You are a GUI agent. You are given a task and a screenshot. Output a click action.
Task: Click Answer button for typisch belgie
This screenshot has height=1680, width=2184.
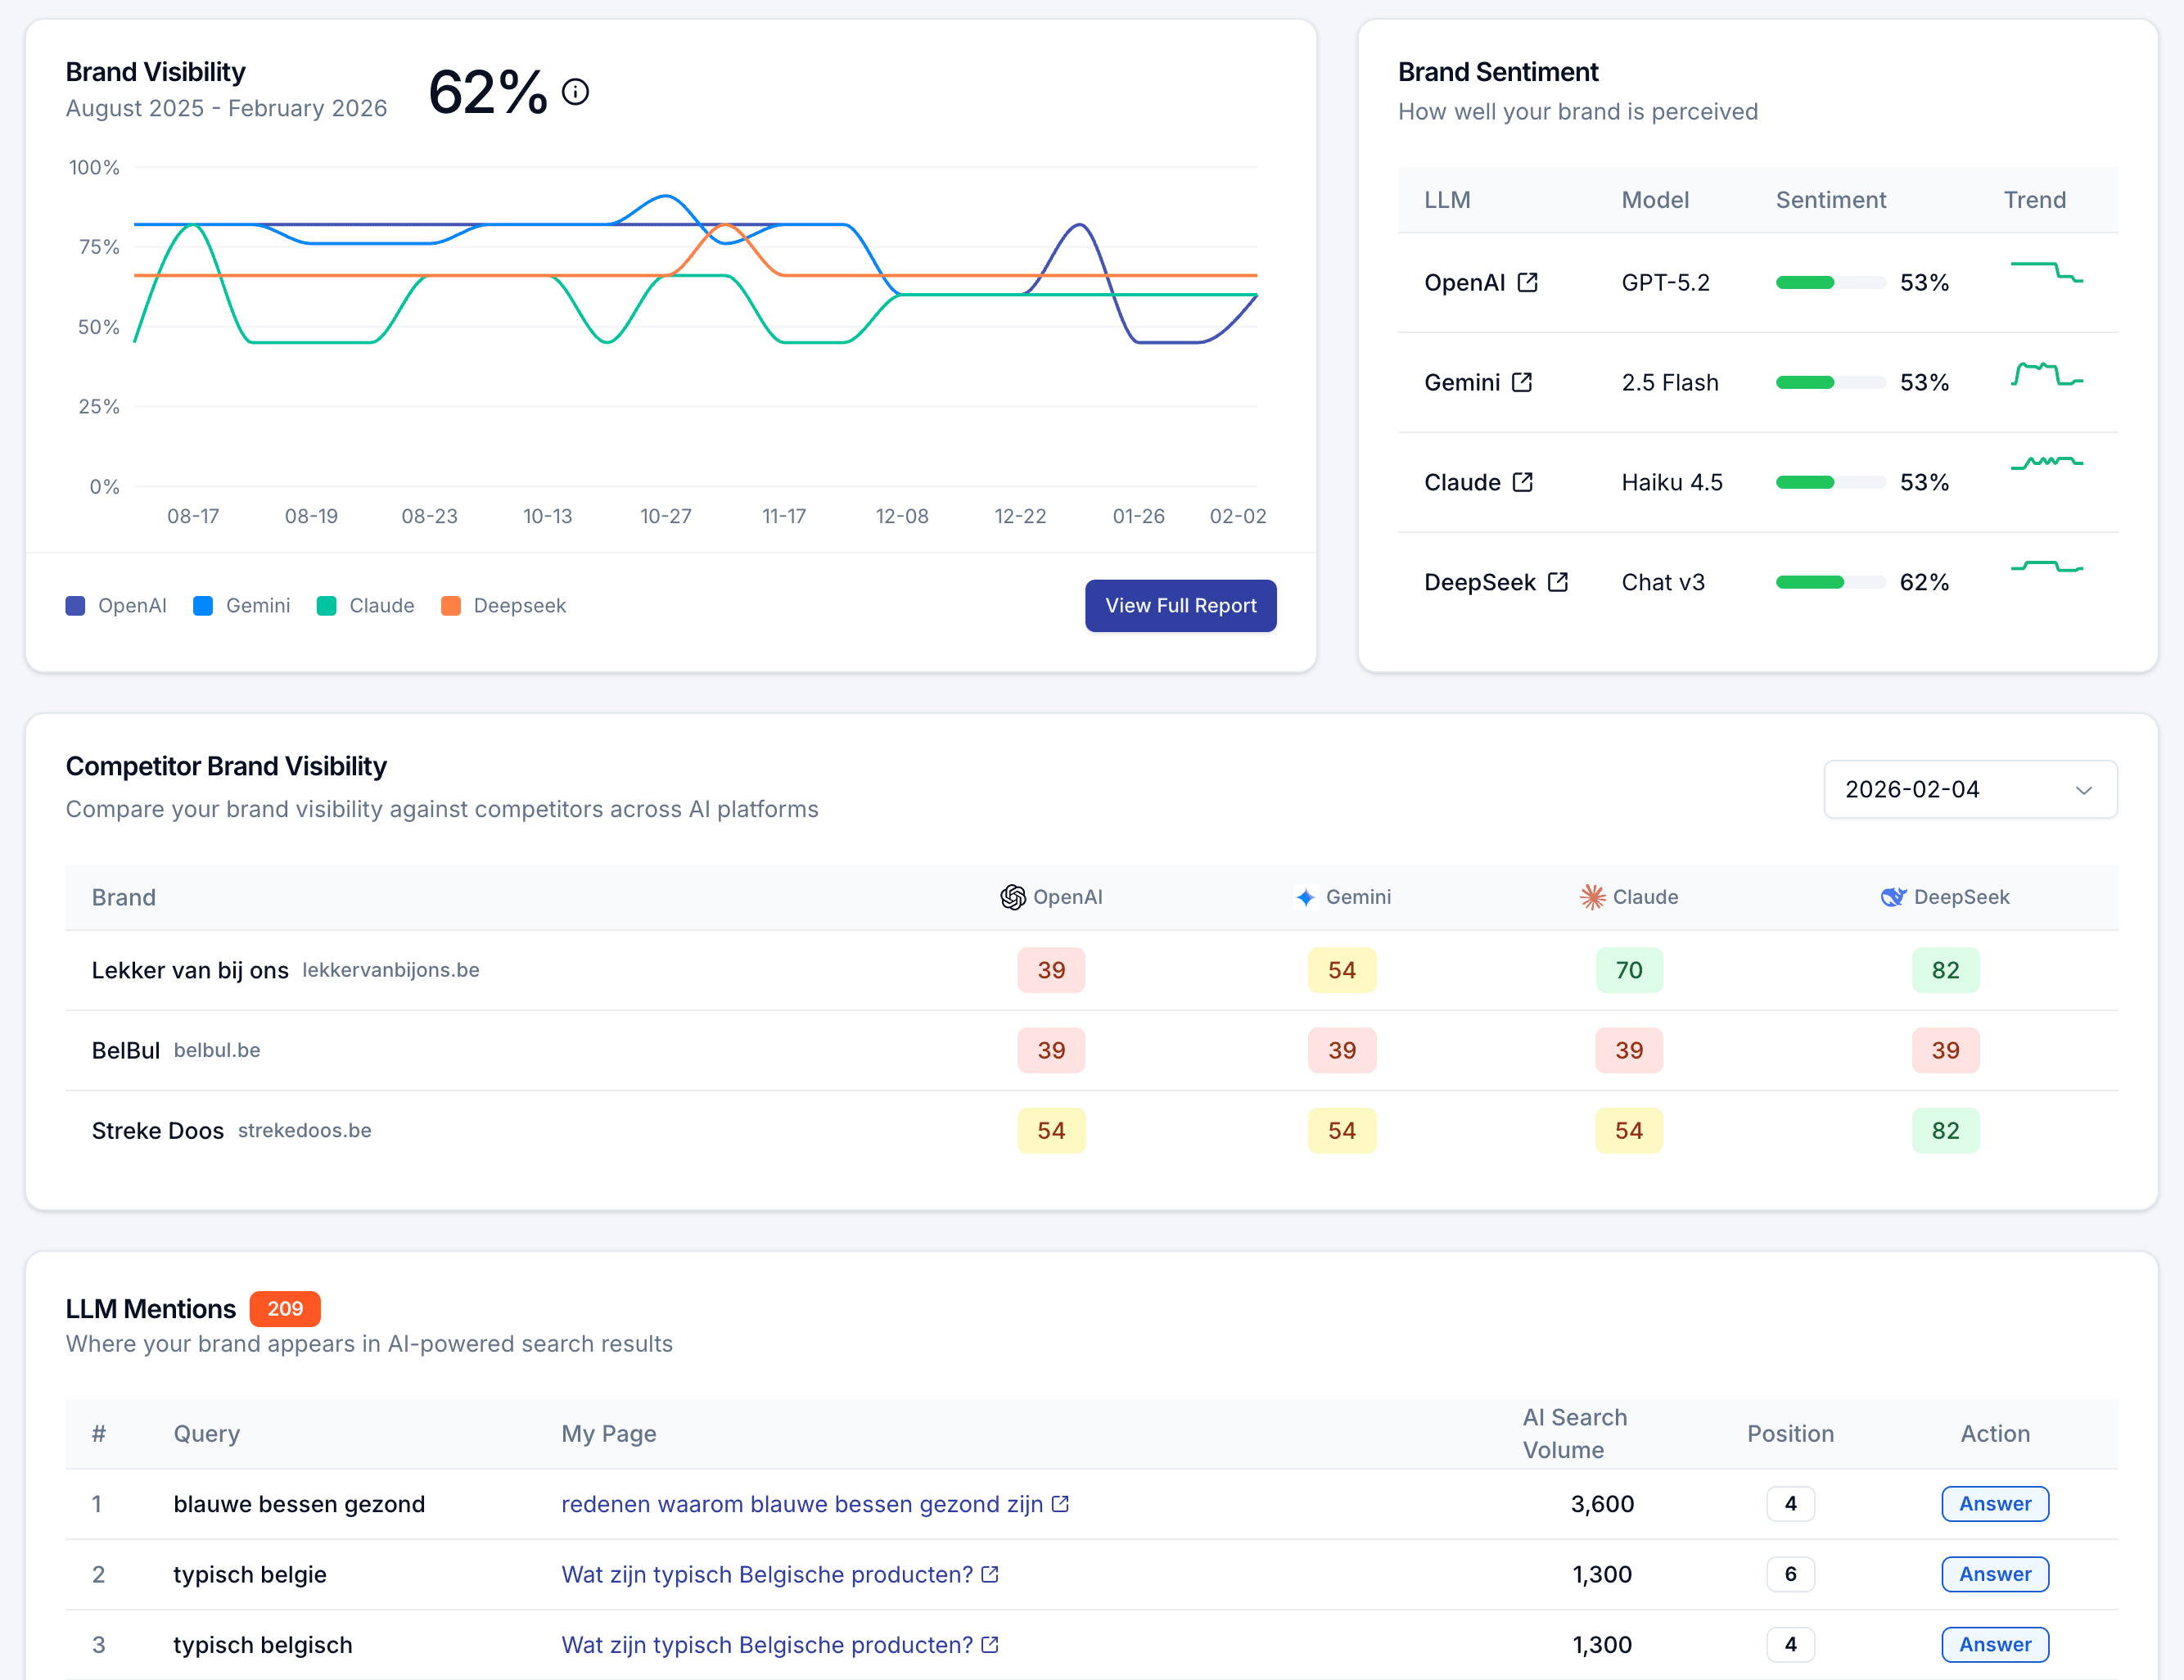[x=1994, y=1574]
